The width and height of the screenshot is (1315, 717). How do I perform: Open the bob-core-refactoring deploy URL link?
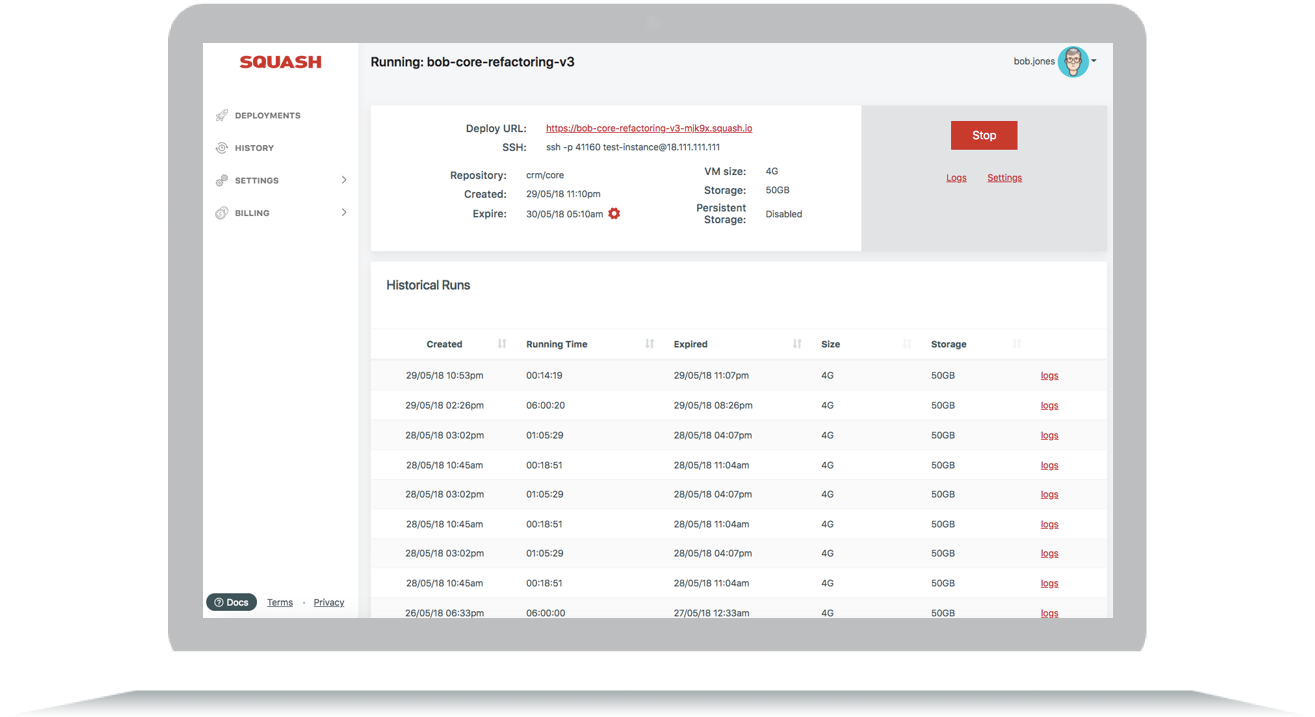point(649,128)
